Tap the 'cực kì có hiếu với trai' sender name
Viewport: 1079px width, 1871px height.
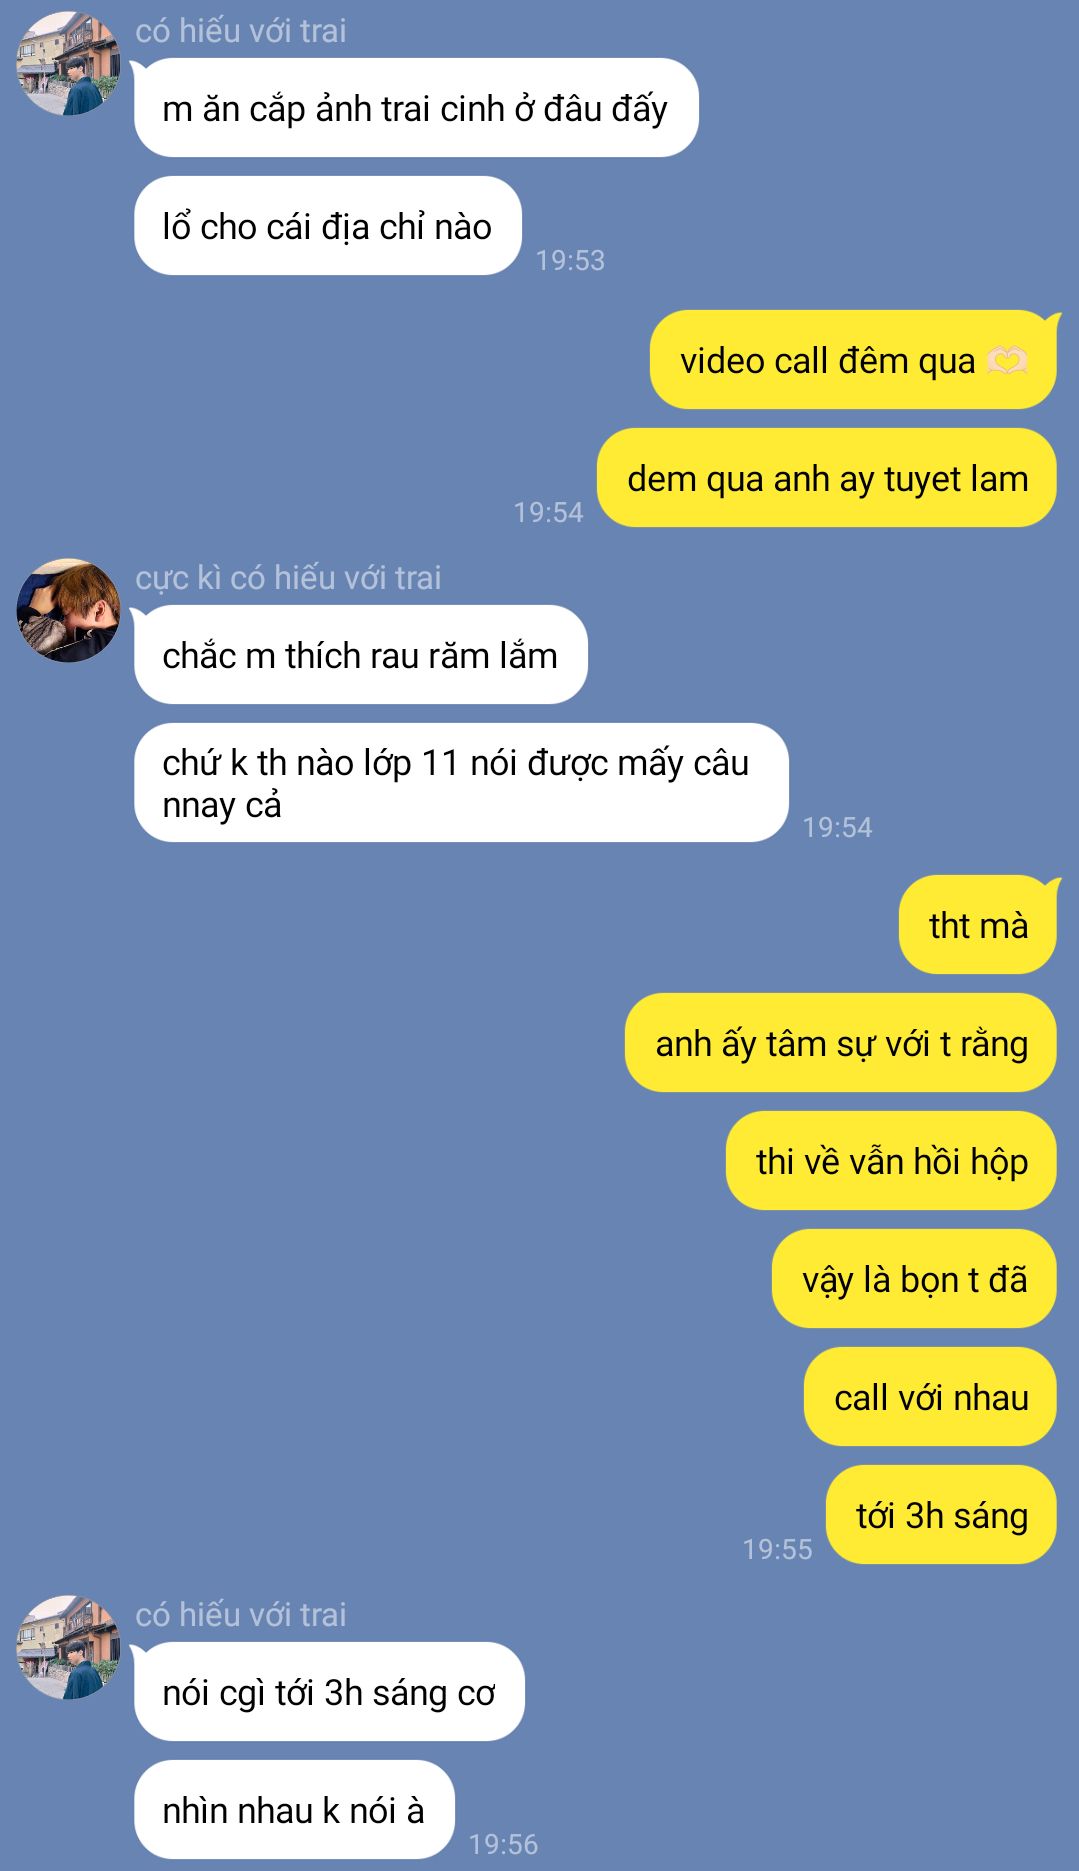pyautogui.click(x=288, y=578)
